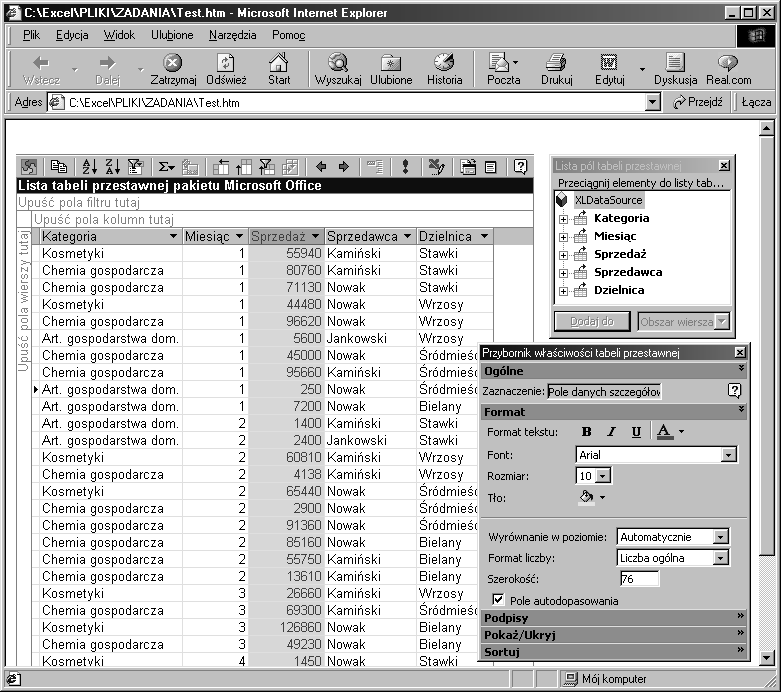
Task: Expand the Podpisy section
Action: click(x=614, y=618)
